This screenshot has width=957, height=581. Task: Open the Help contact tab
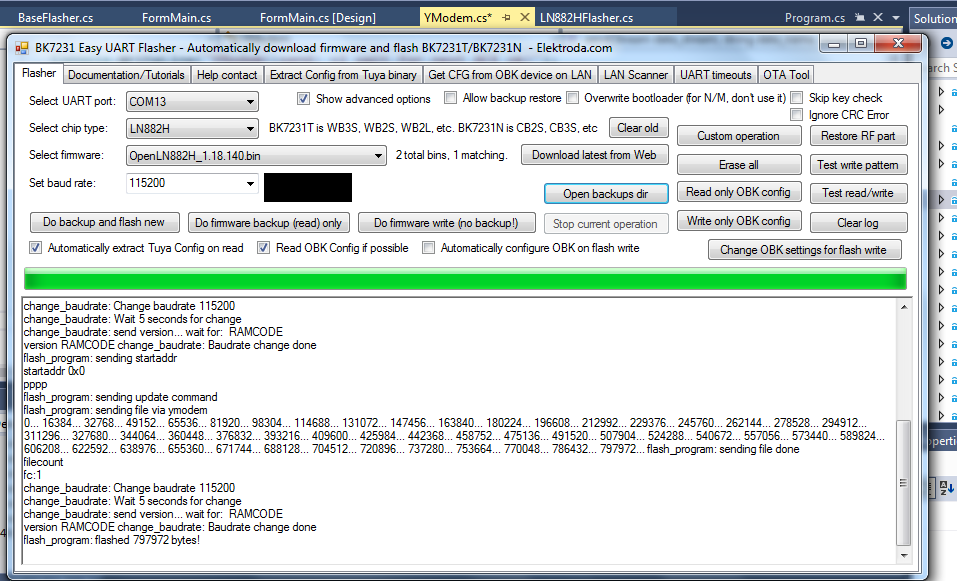227,75
